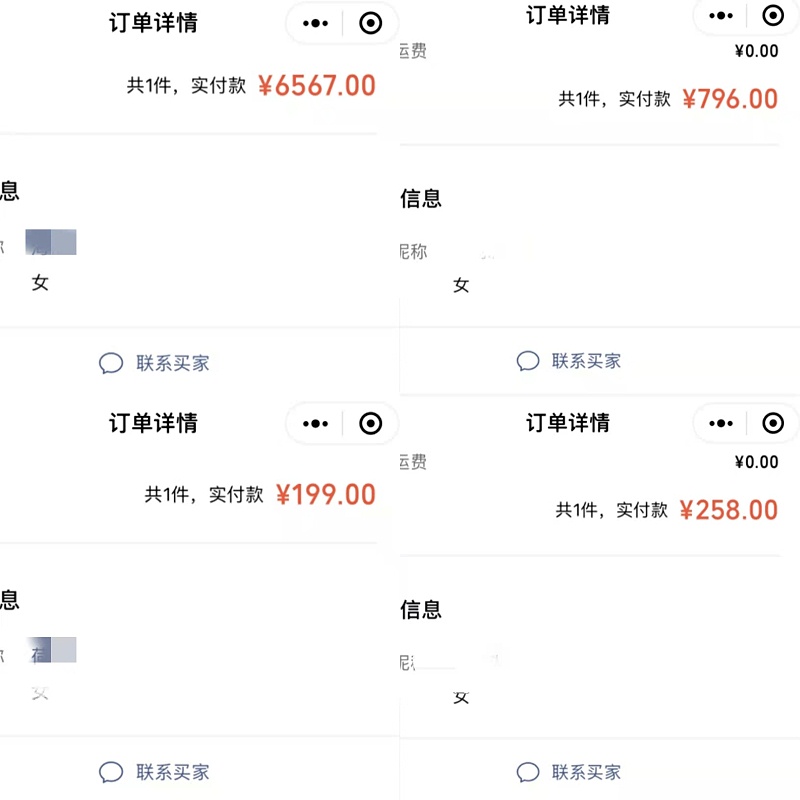
Task: Open the more options menu on ¥258.00 order
Action: [720, 423]
